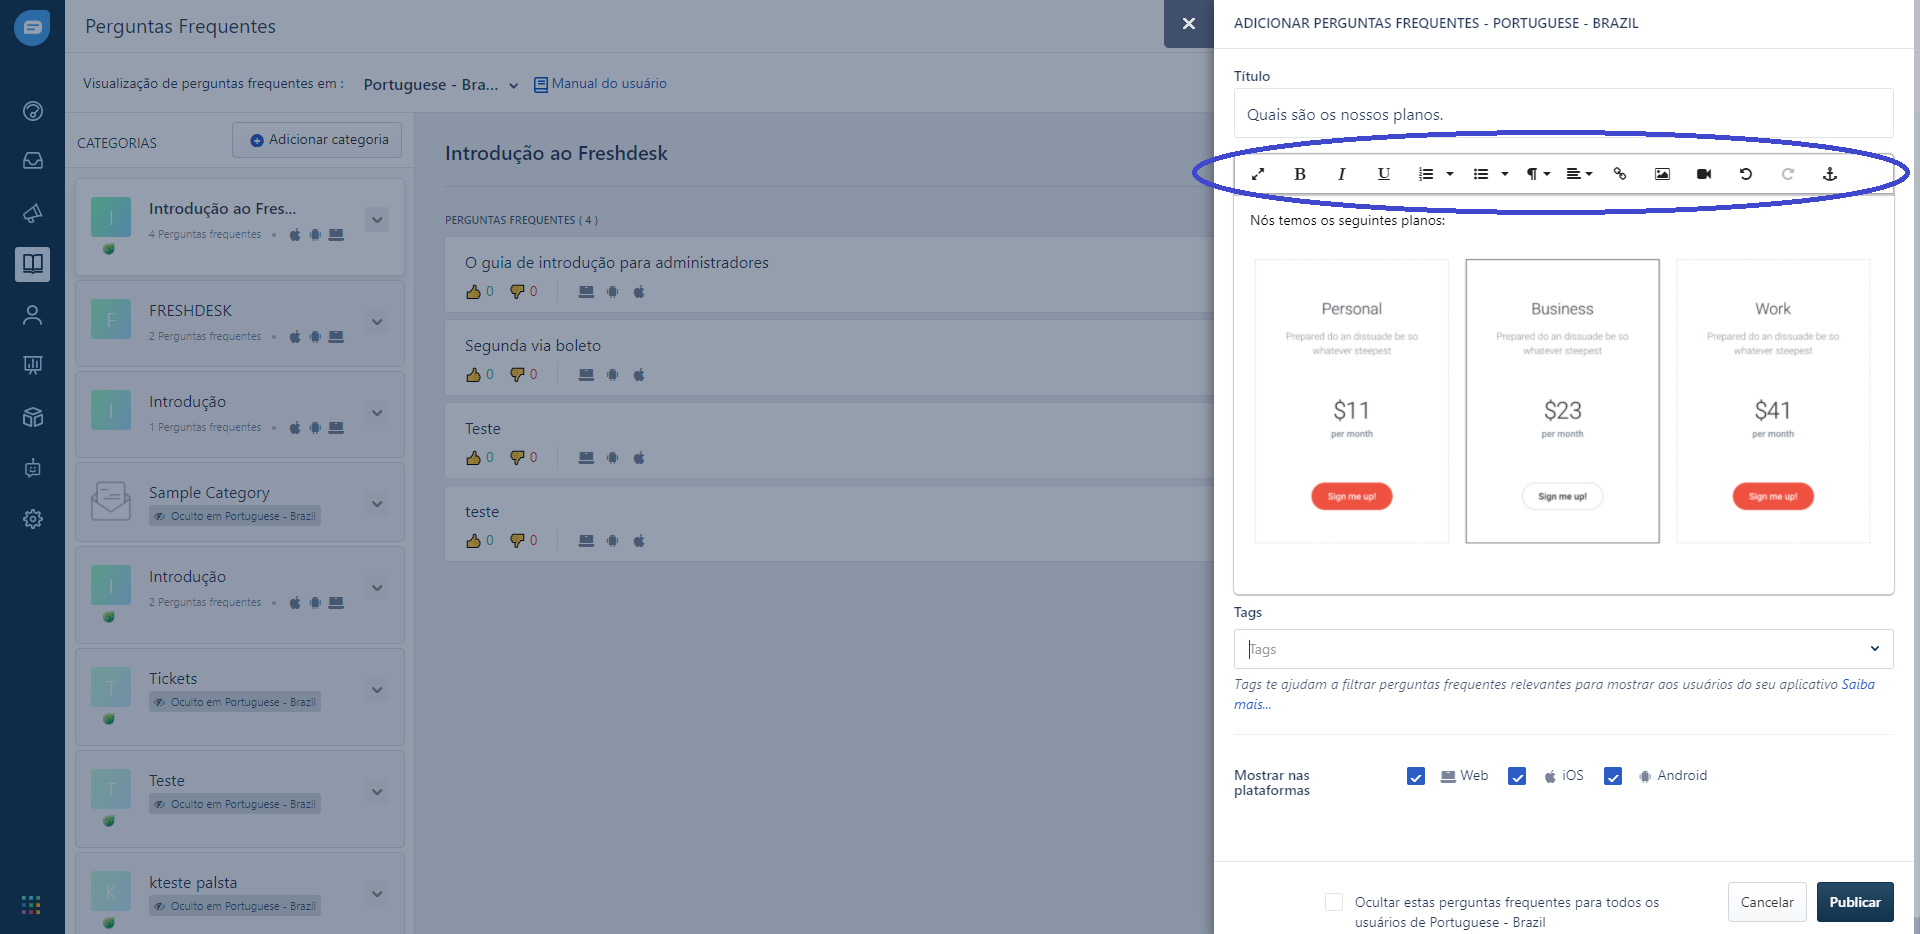
Task: Check hide FAQ for Portuguese users
Action: coord(1334,902)
